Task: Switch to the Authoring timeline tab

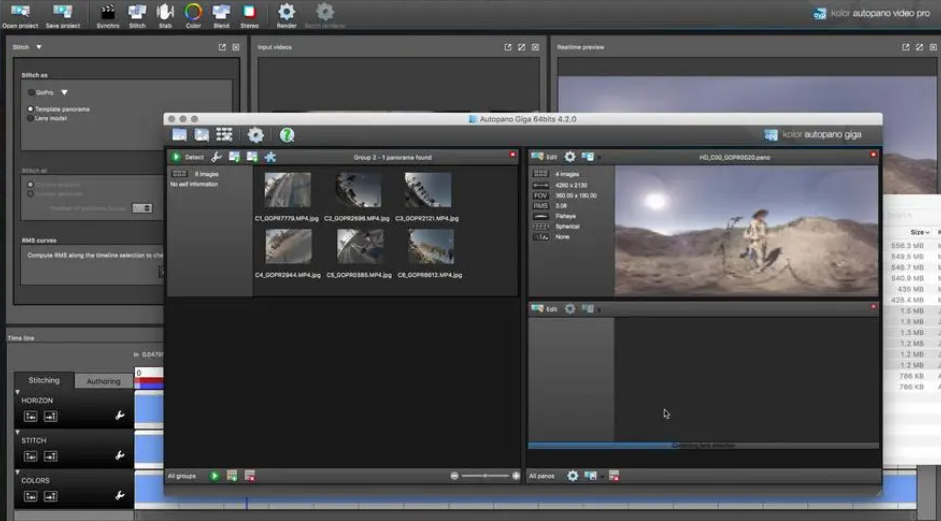Action: pos(103,381)
